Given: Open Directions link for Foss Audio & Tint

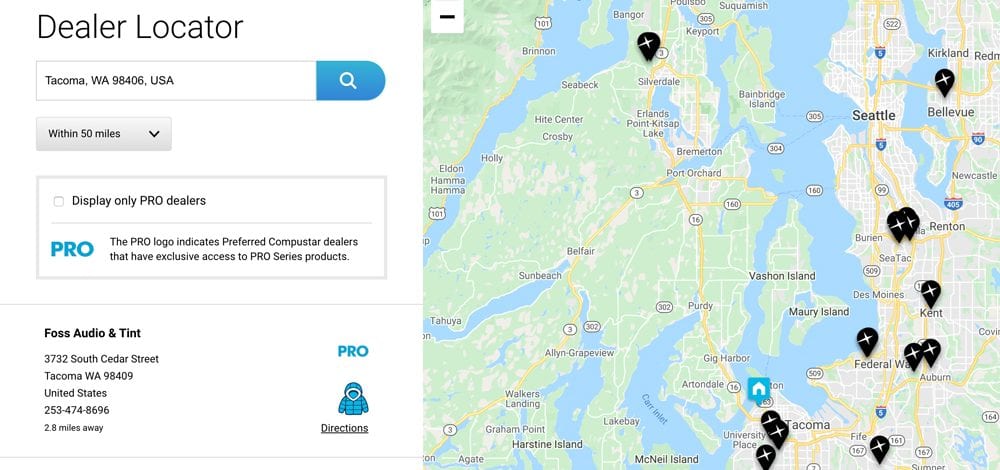Looking at the screenshot, I should pos(344,428).
